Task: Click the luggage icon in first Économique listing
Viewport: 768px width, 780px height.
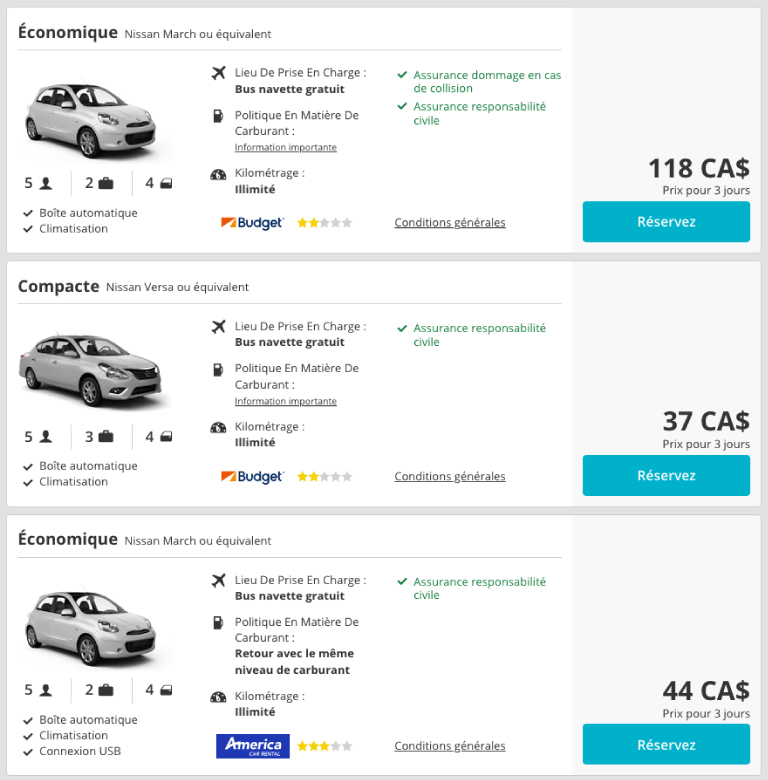Action: click(106, 184)
